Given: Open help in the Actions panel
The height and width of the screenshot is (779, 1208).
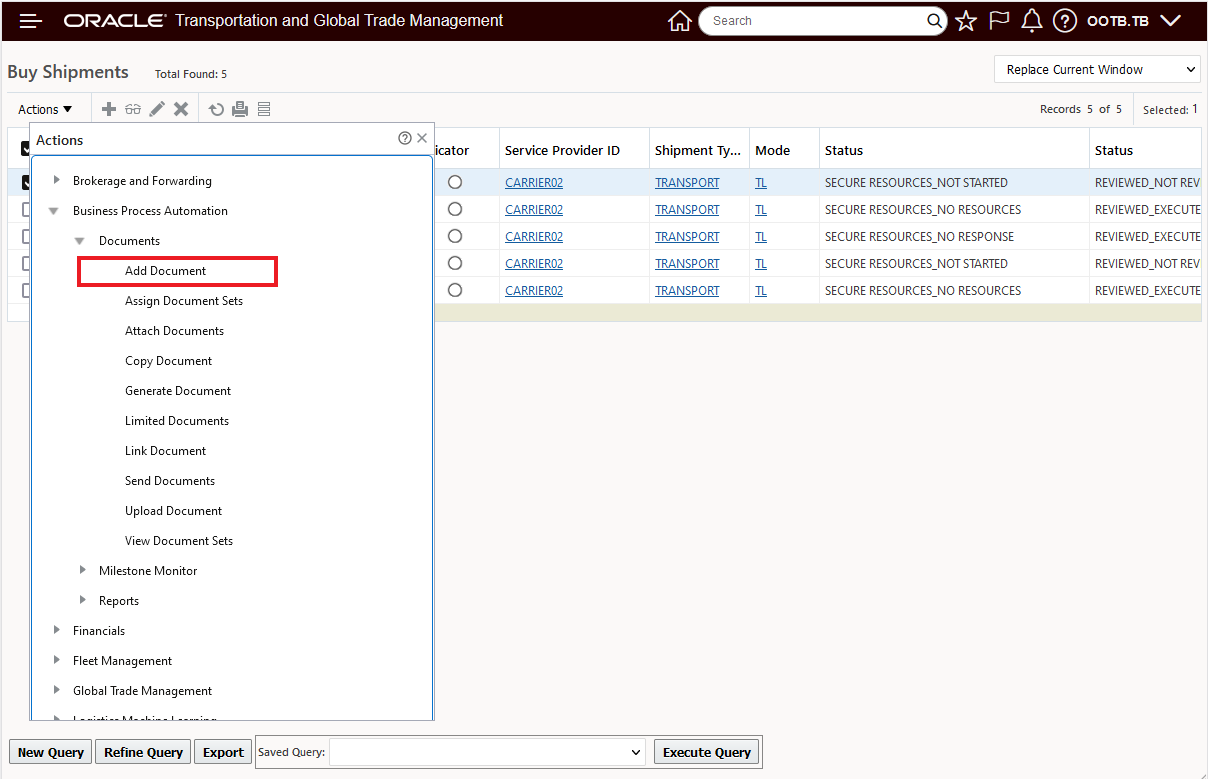Looking at the screenshot, I should coord(405,139).
